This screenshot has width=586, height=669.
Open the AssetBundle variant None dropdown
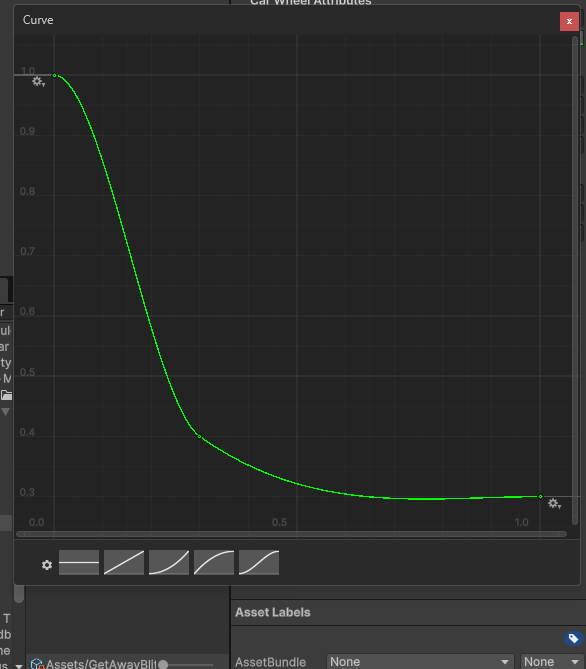(551, 662)
